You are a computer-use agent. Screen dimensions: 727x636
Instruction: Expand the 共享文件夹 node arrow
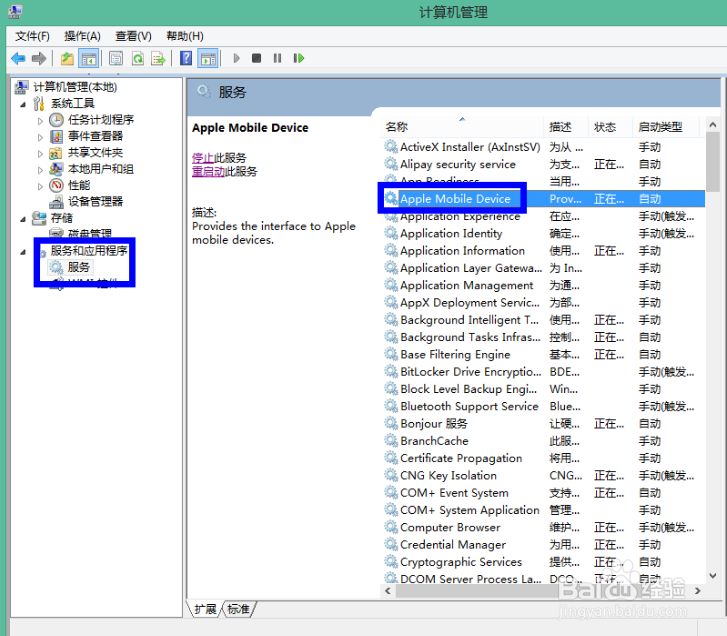40,154
